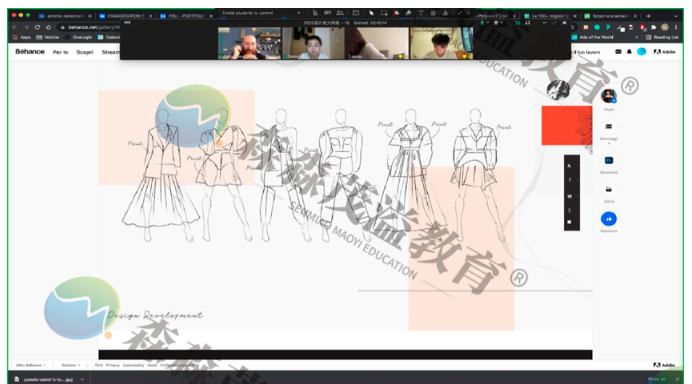Open the Scopri menu on Behance

tap(85, 52)
